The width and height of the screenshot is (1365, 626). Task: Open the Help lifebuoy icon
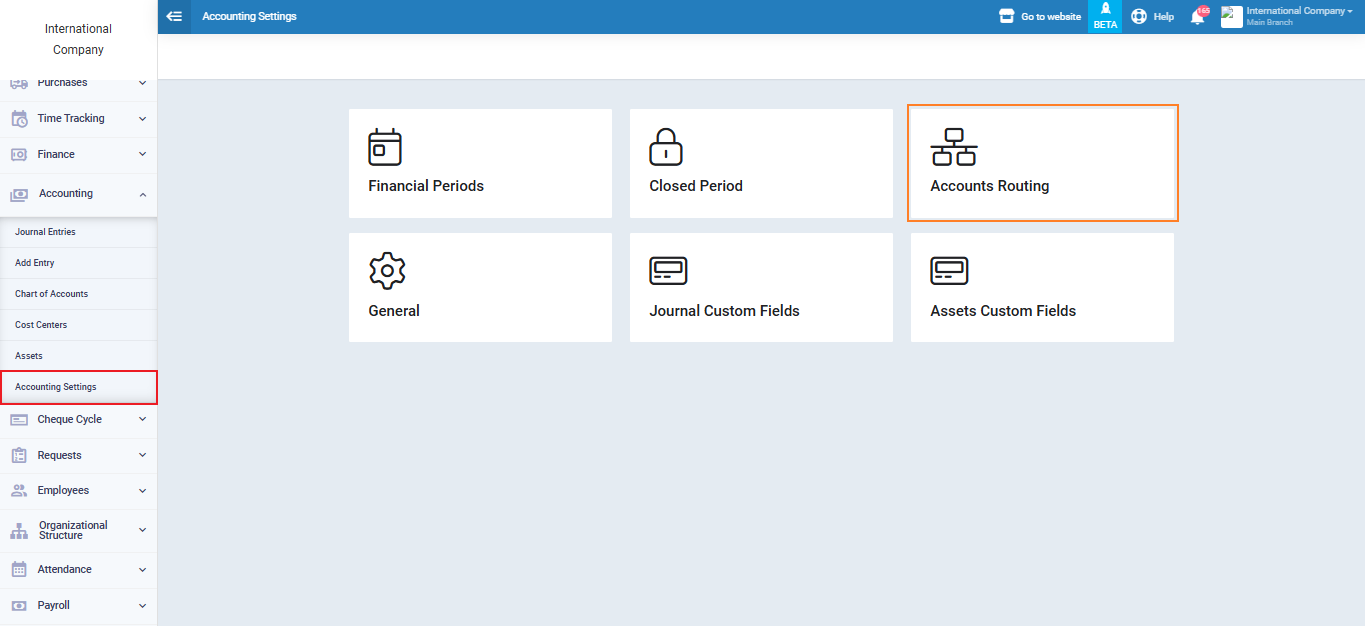tap(1139, 17)
